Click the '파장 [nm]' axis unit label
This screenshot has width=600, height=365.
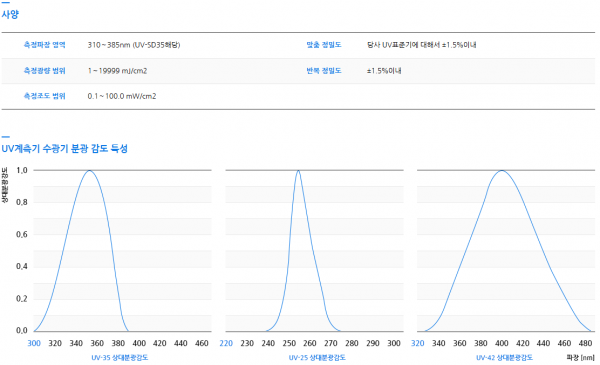(580, 357)
